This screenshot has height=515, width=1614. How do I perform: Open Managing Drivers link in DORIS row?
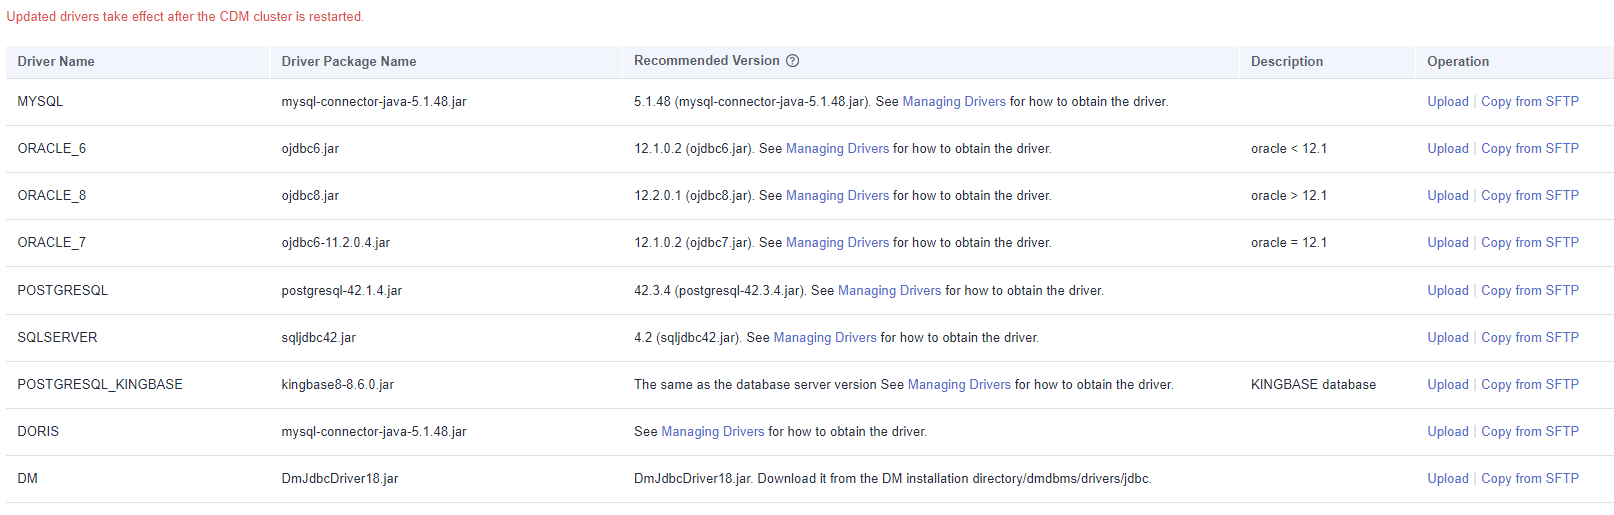point(712,432)
